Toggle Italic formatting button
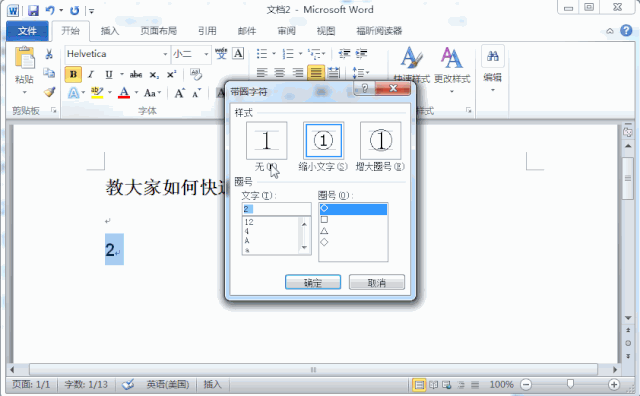The height and width of the screenshot is (396, 640). 91,74
